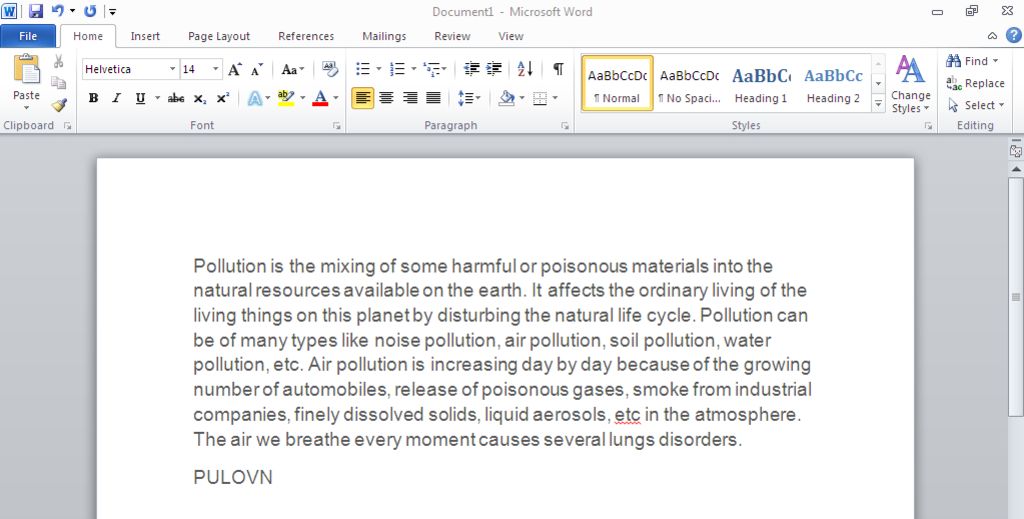Toggle Bold formatting
The image size is (1024, 519).
click(x=93, y=98)
